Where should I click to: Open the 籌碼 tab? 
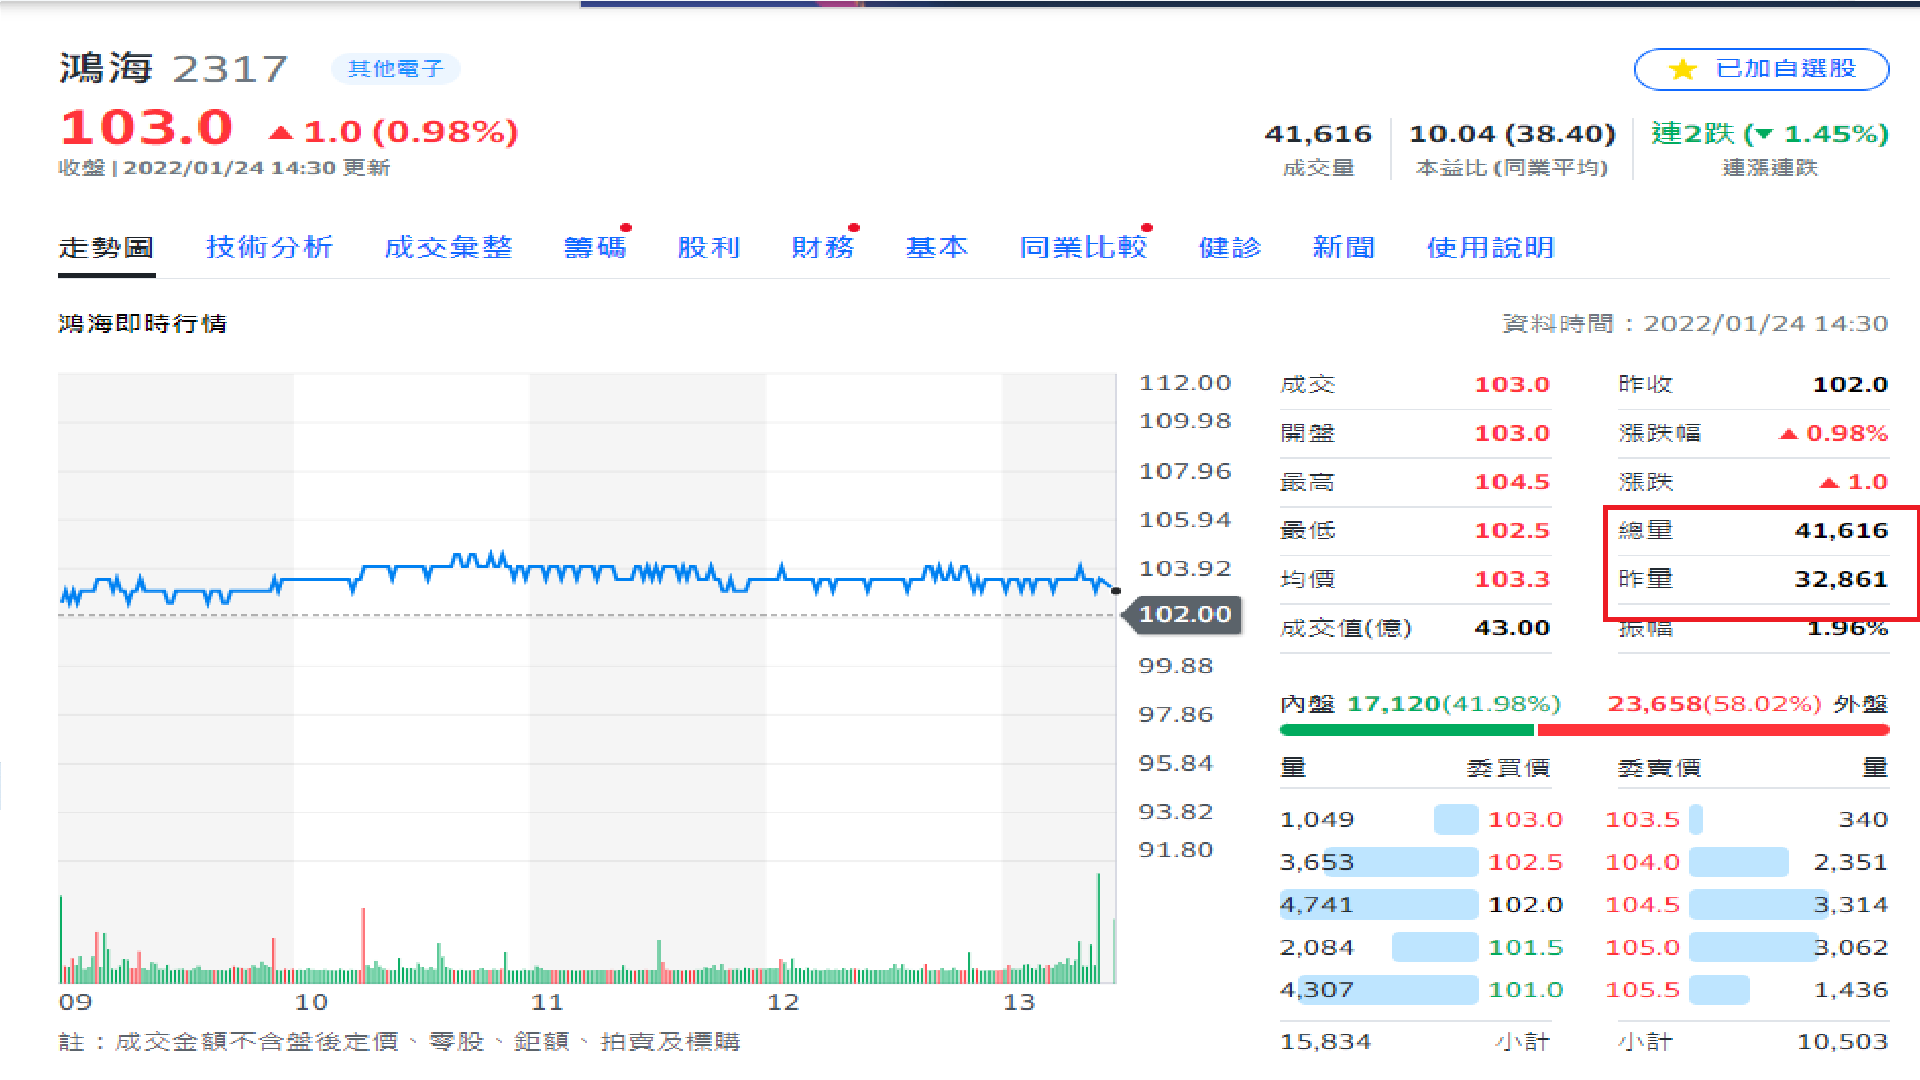(595, 247)
